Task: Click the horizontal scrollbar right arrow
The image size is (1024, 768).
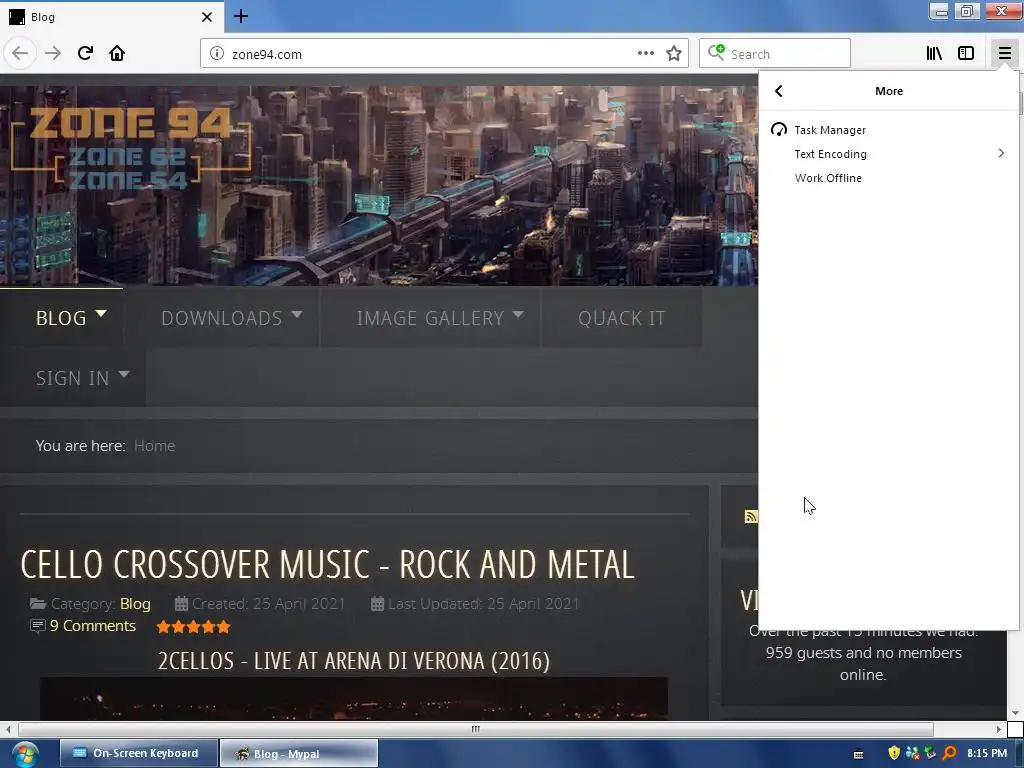Action: point(999,729)
